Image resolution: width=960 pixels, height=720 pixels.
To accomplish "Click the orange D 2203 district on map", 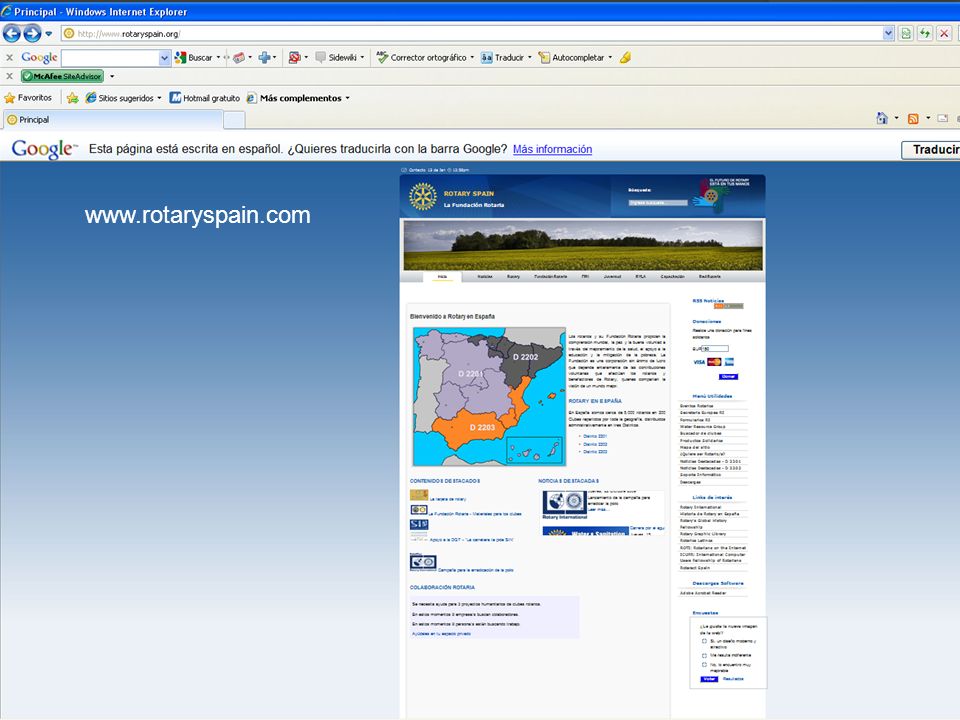I will tap(482, 427).
